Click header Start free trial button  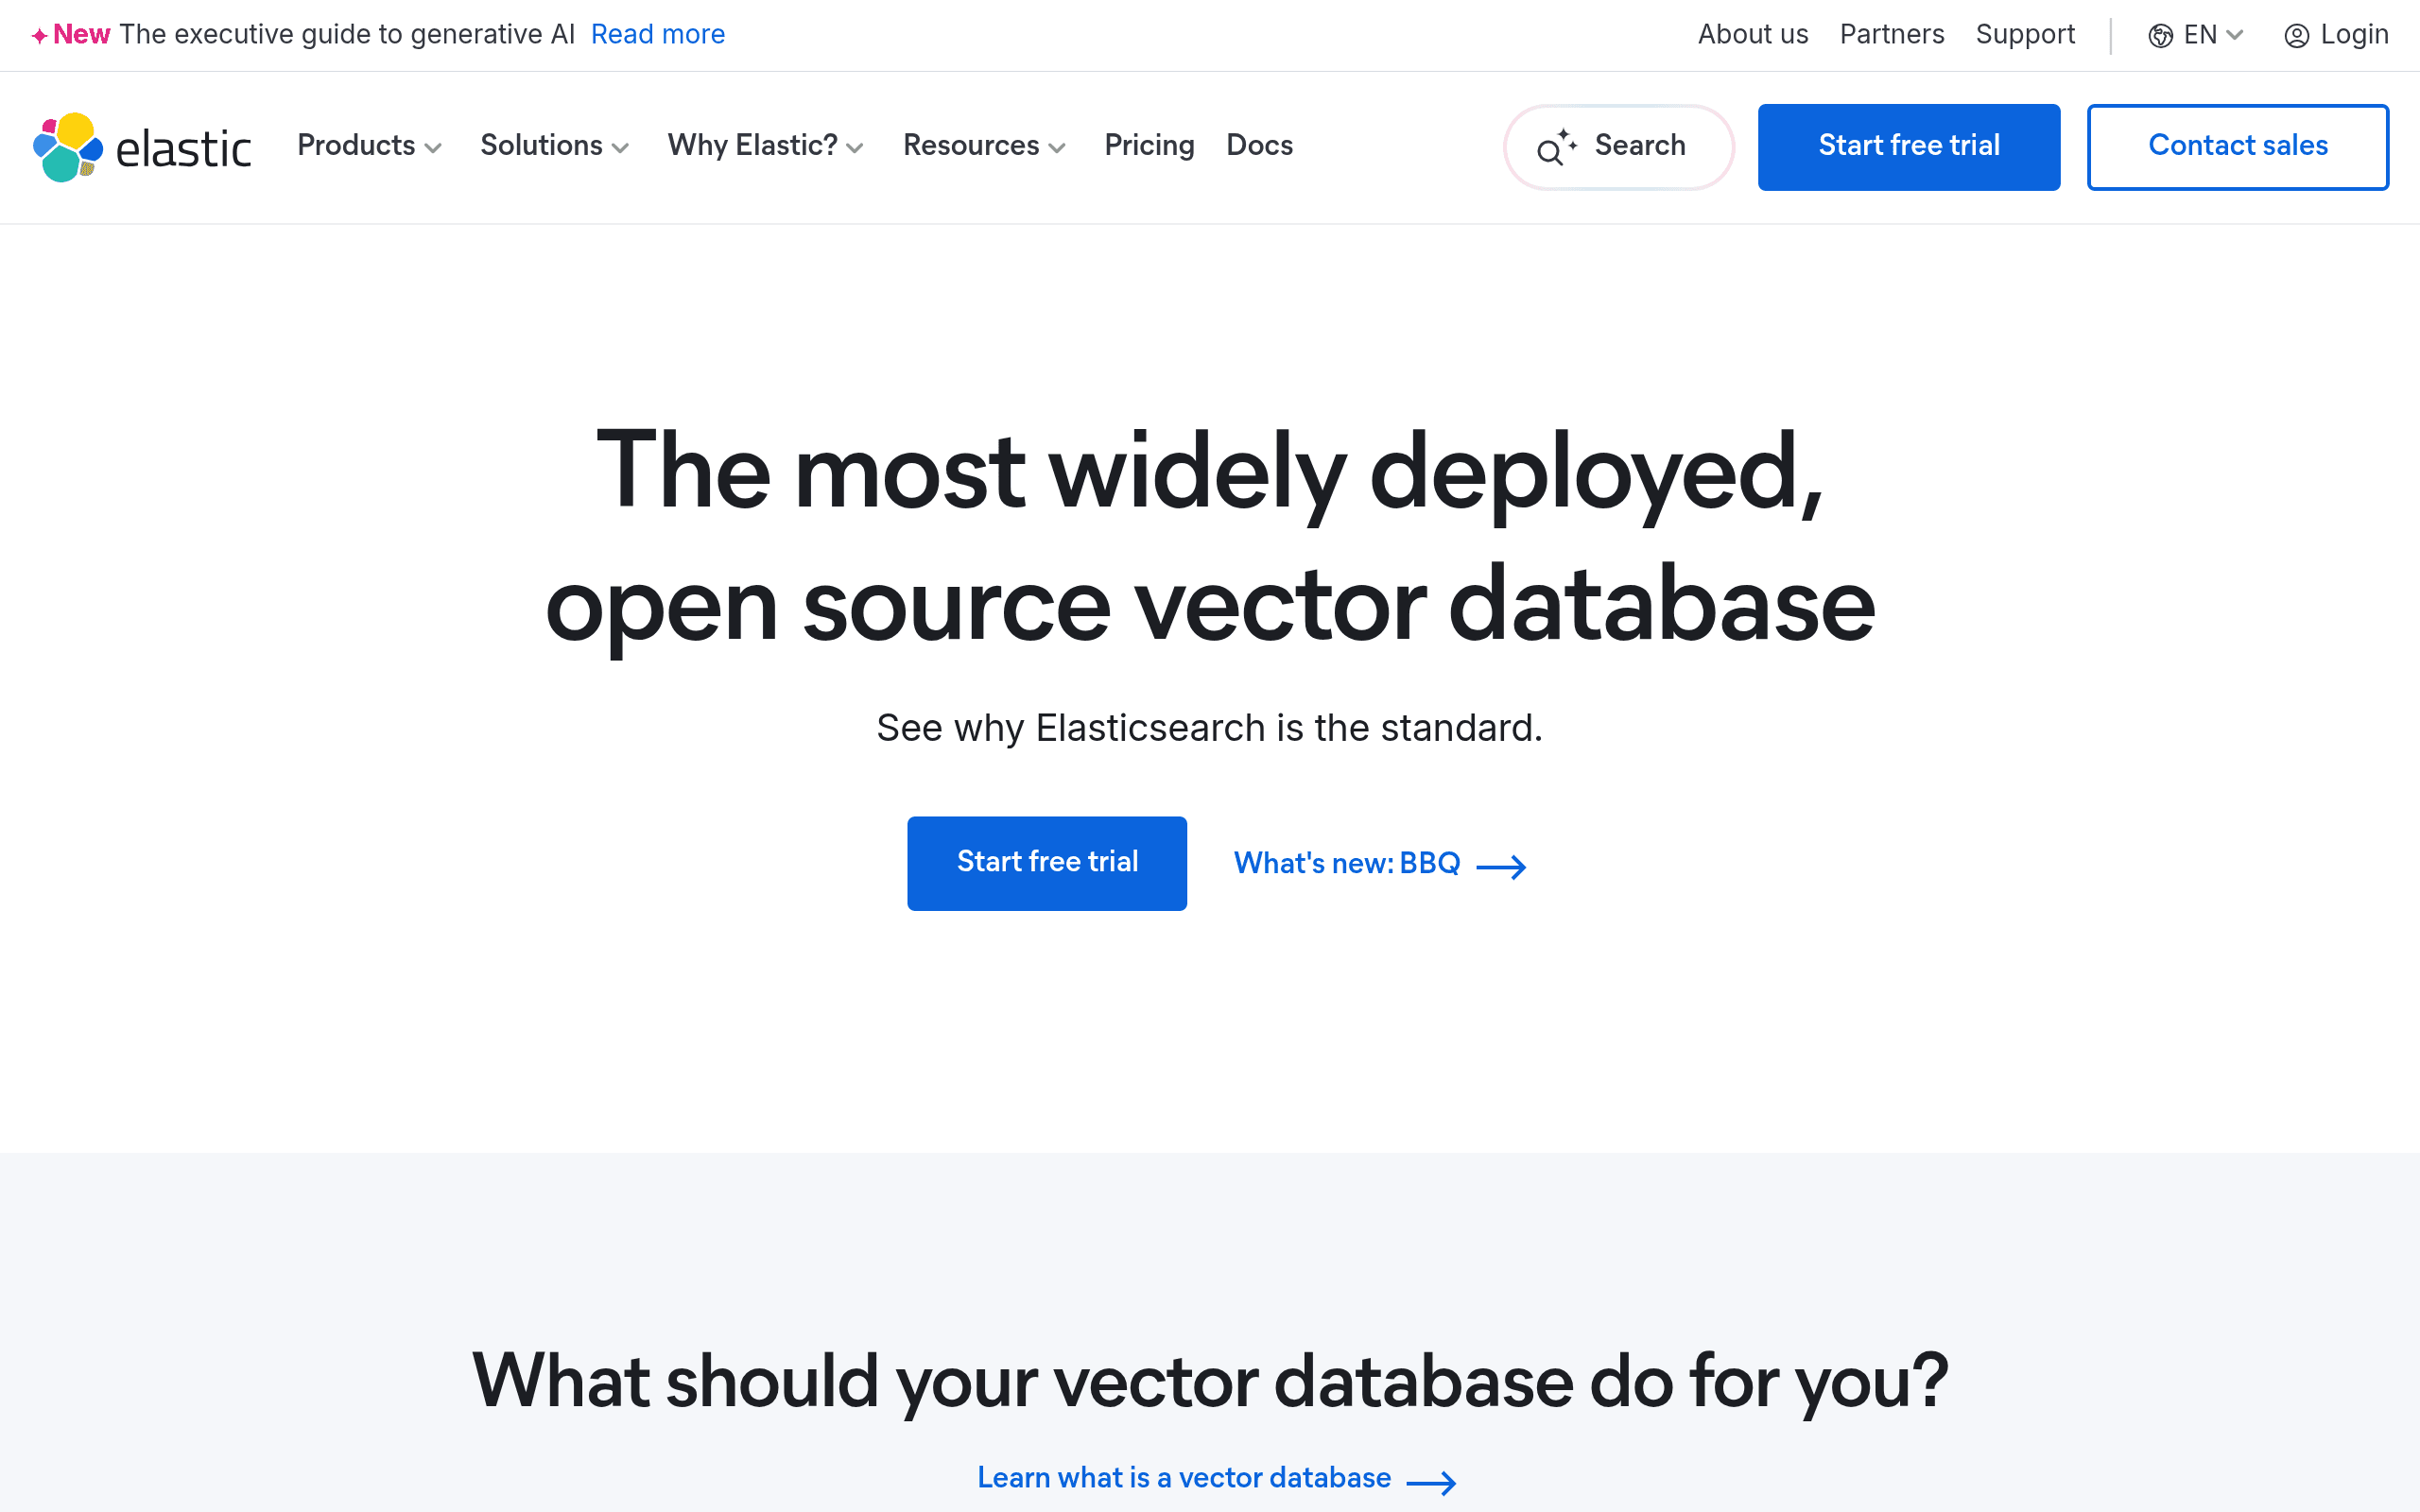1909,147
